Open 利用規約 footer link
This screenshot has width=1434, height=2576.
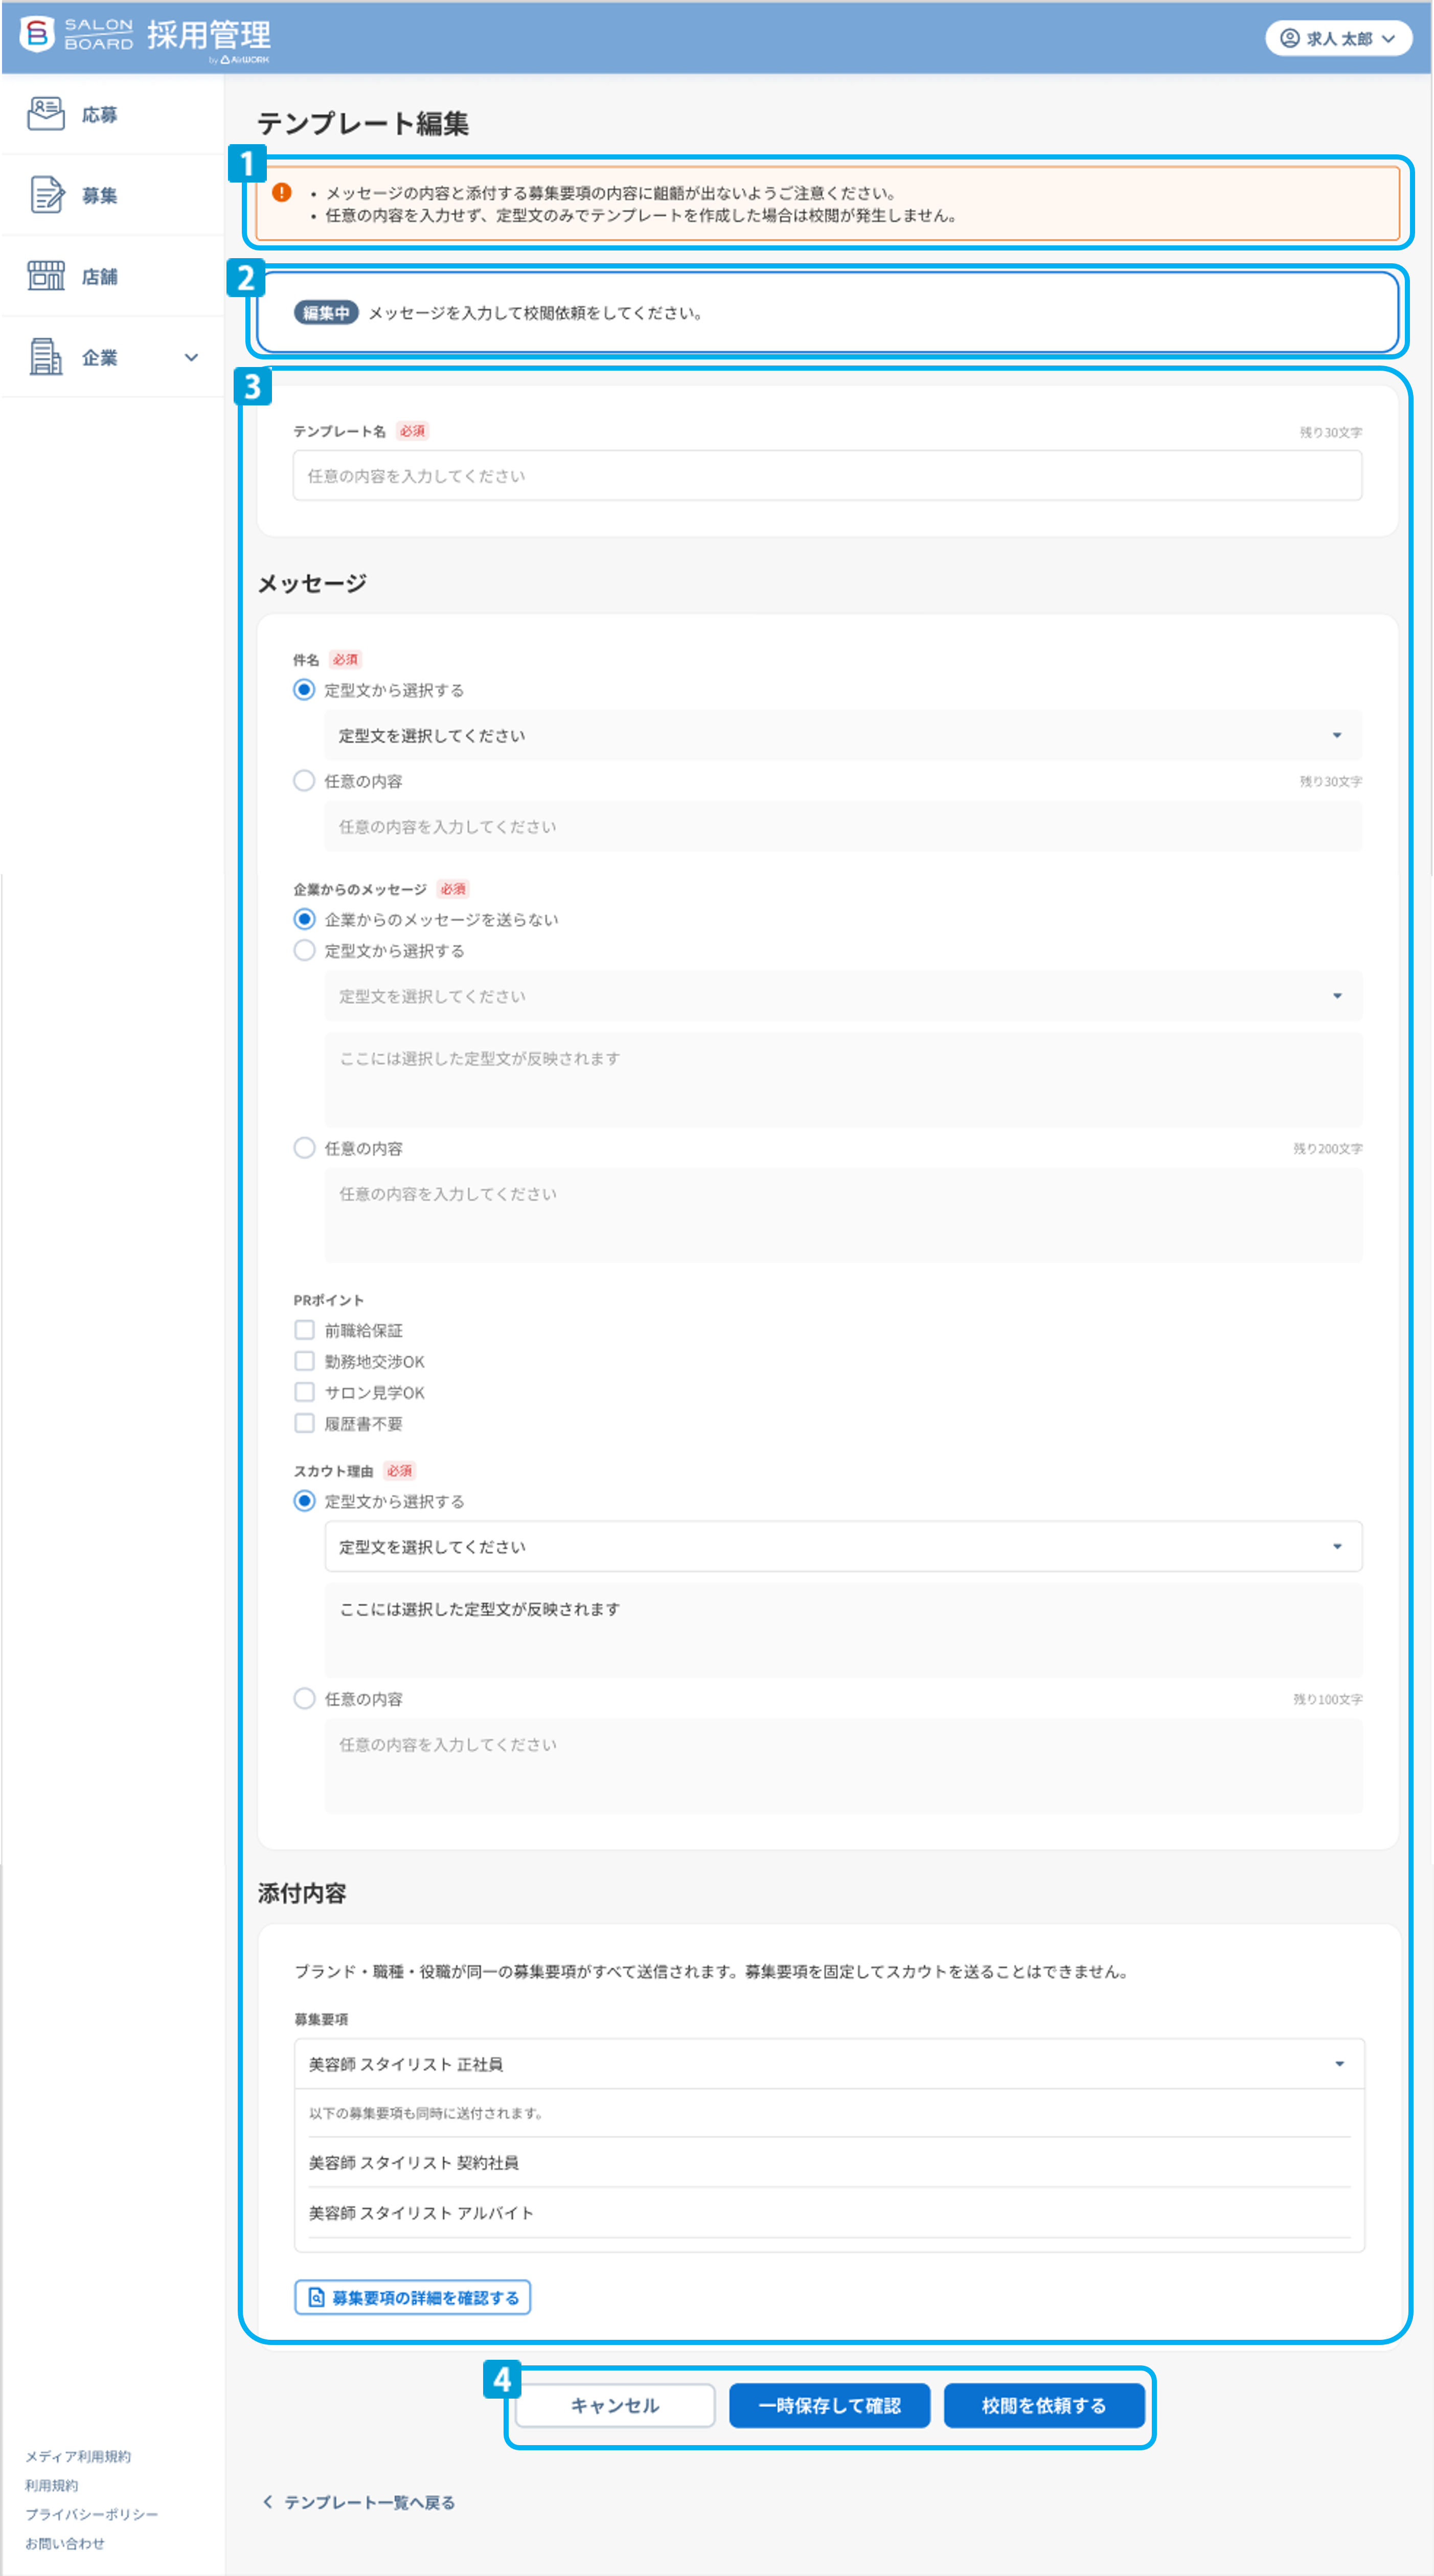[x=52, y=2485]
